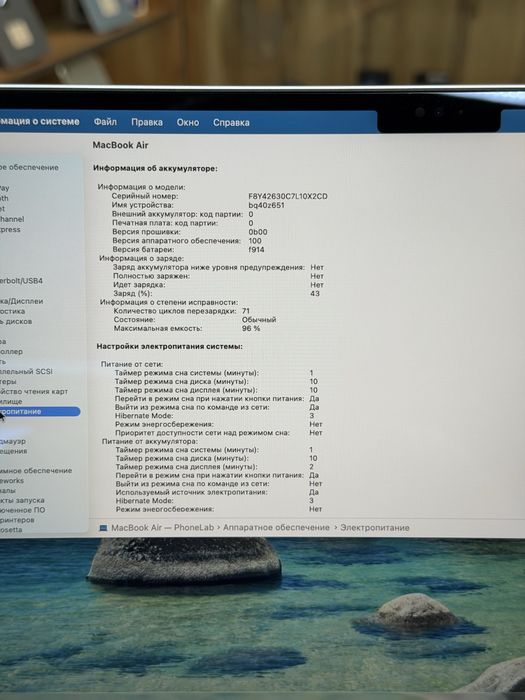Click firmware version value 0b00
Image resolution: width=525 pixels, height=700 pixels.
point(258,232)
